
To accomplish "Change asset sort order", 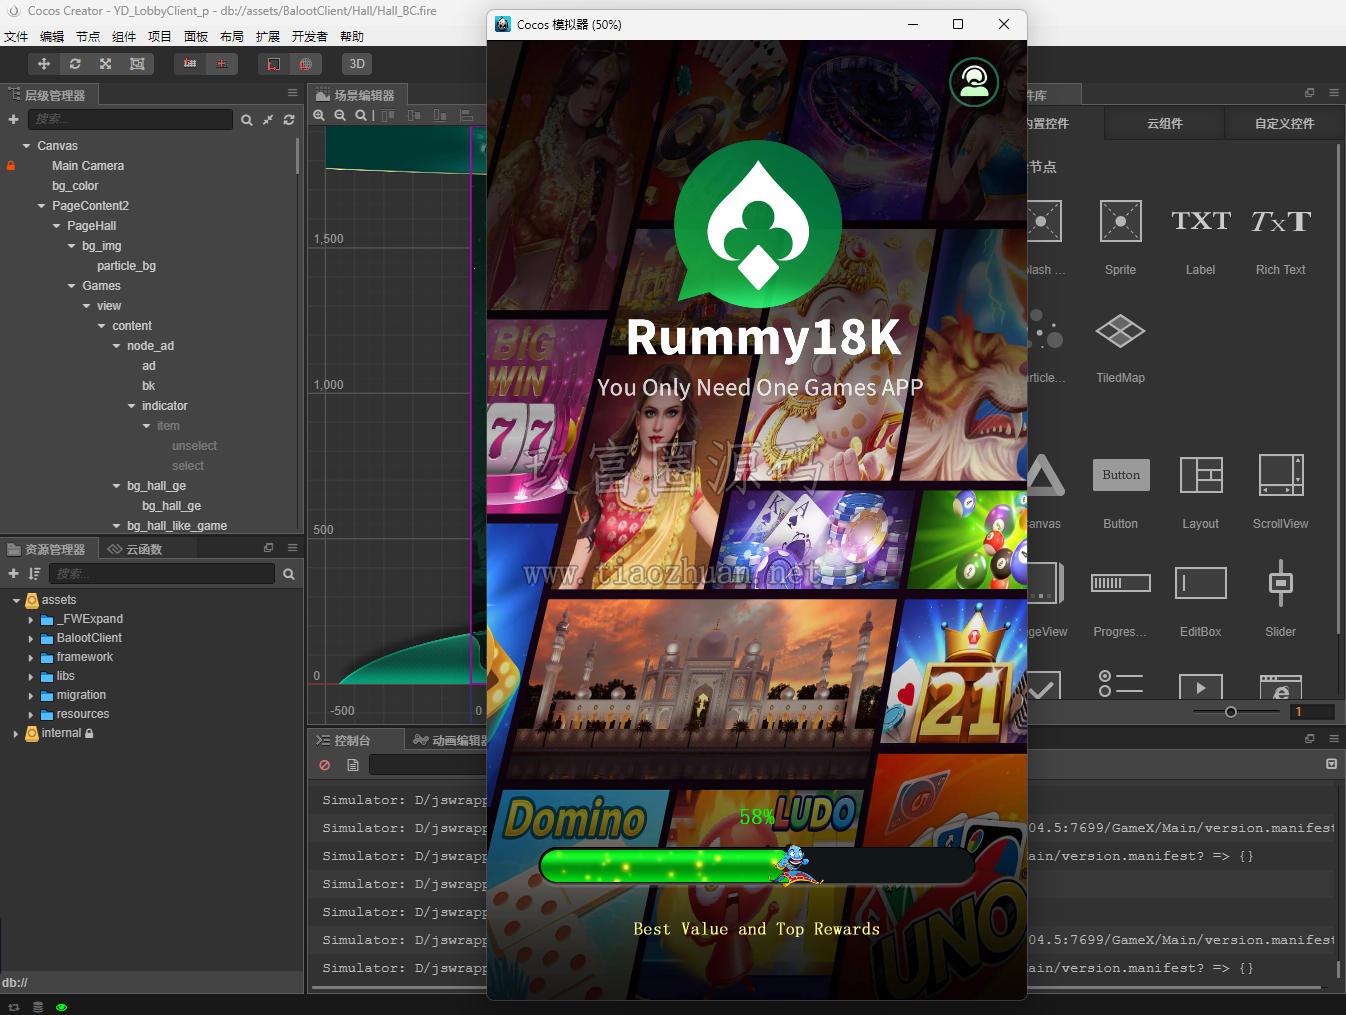I will tap(35, 573).
